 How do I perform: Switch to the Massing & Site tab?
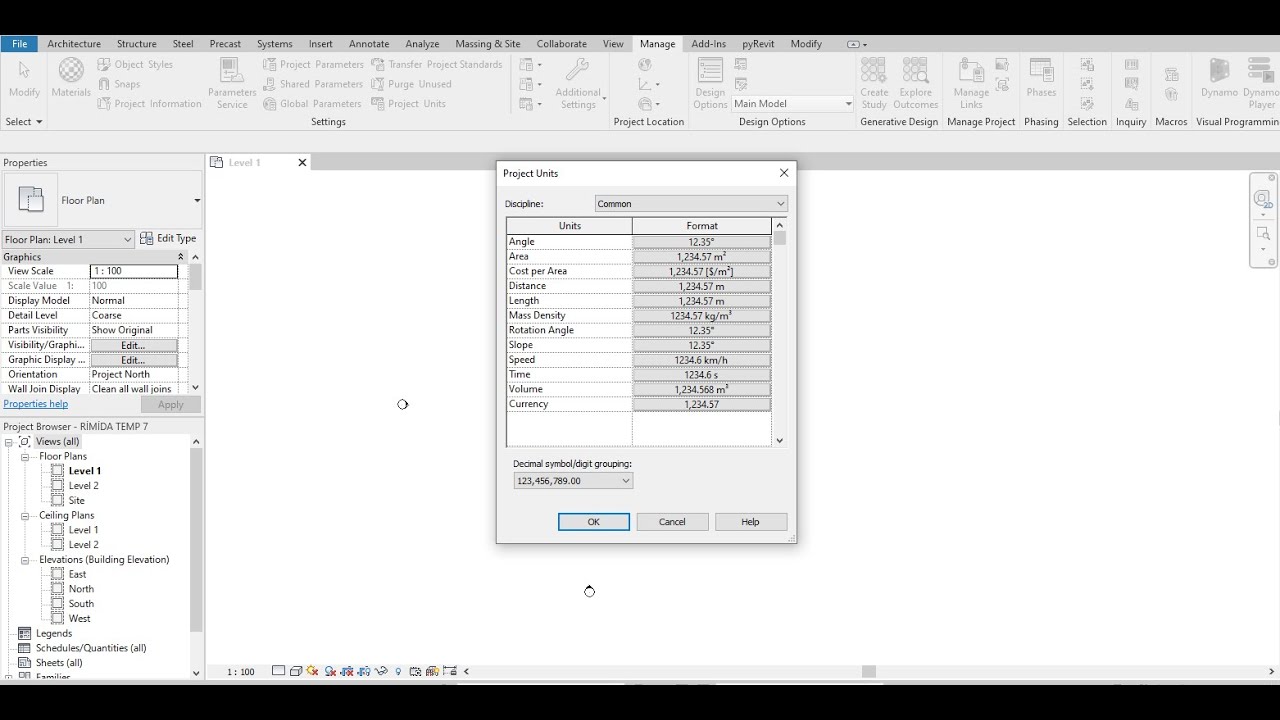(488, 44)
